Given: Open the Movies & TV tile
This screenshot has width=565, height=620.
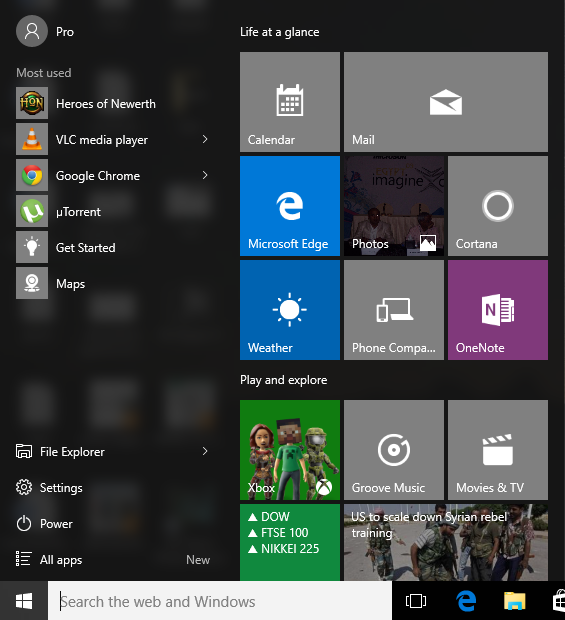Looking at the screenshot, I should coord(498,450).
